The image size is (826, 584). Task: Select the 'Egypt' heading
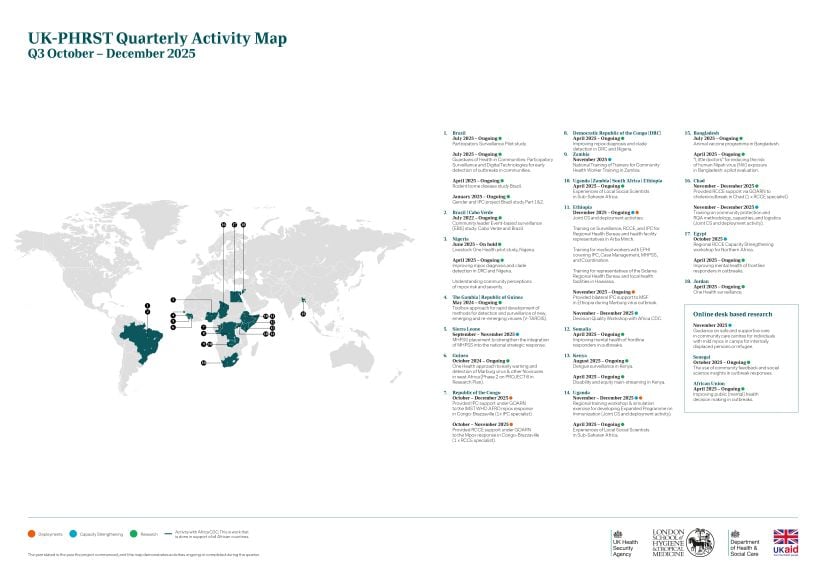700,233
